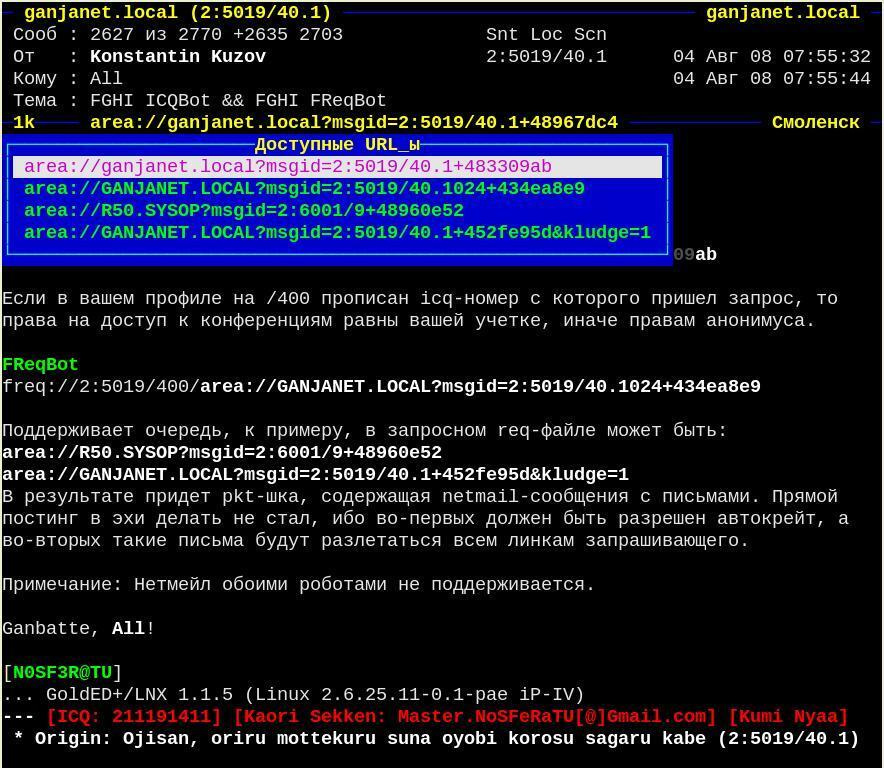Click sender name Konstantin Kuzov
This screenshot has width=884, height=768.
178,57
